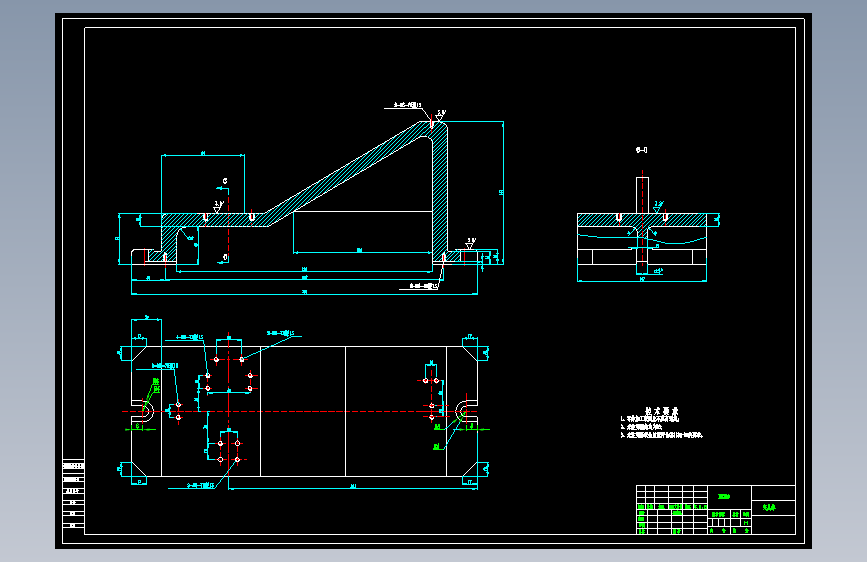
Task: Click the section view title at top right
Action: click(x=641, y=150)
